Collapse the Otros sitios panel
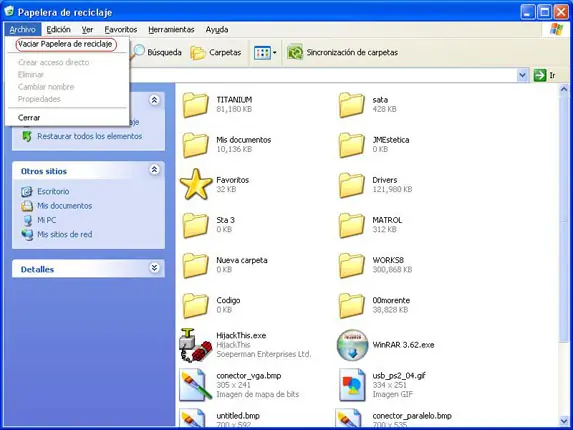The height and width of the screenshot is (430, 573). point(154,170)
